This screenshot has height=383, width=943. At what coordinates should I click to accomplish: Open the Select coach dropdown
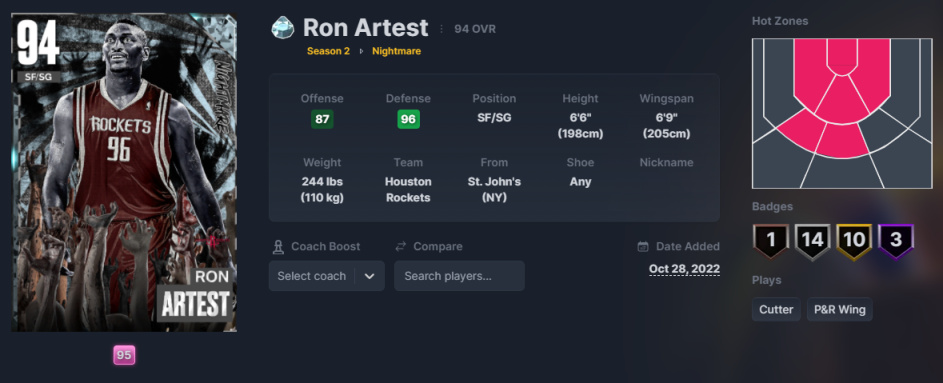(327, 276)
